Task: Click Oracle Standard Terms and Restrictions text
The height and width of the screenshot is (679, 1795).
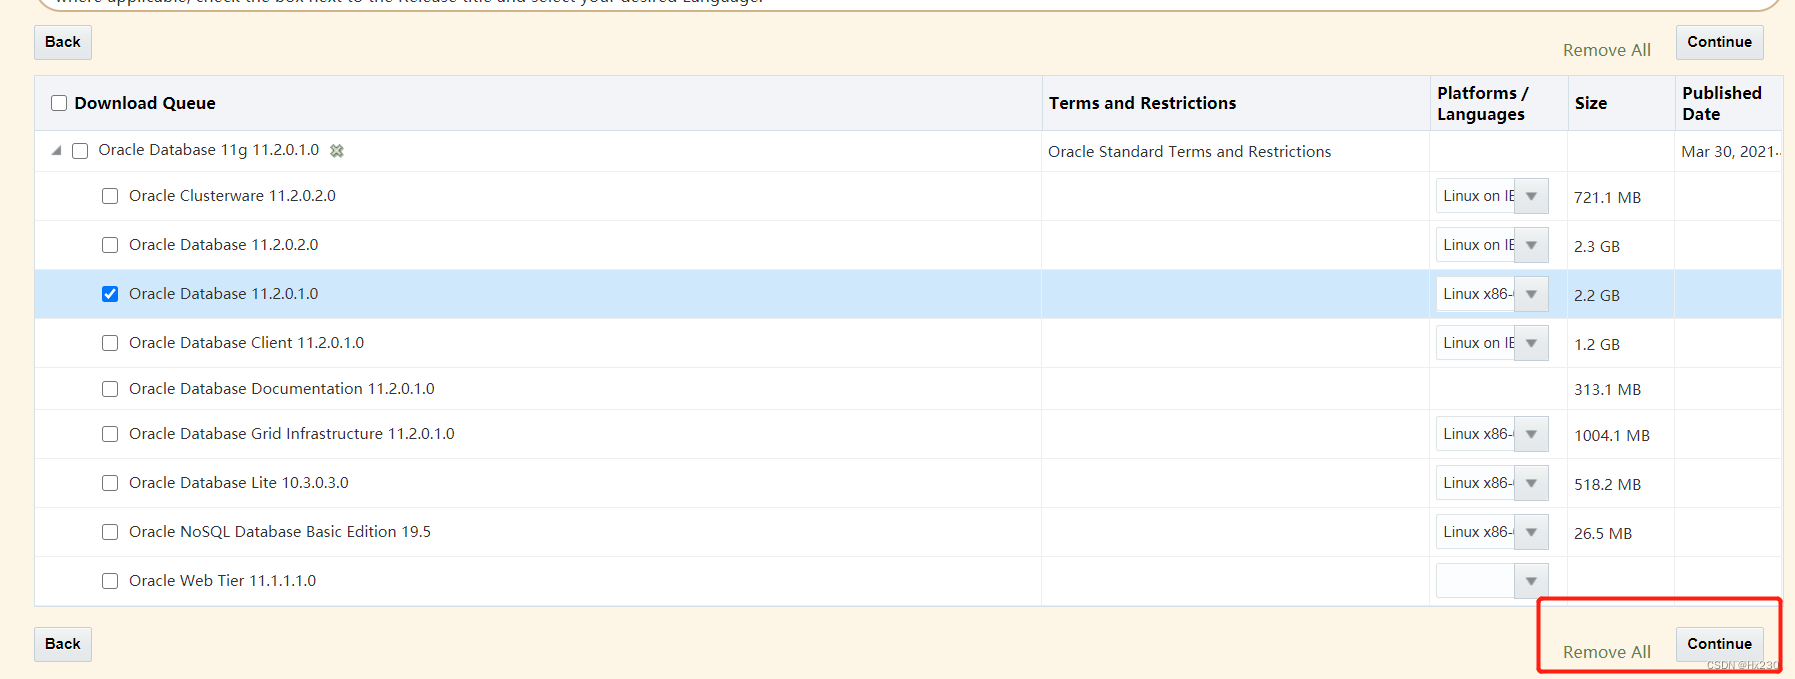Action: pos(1189,152)
